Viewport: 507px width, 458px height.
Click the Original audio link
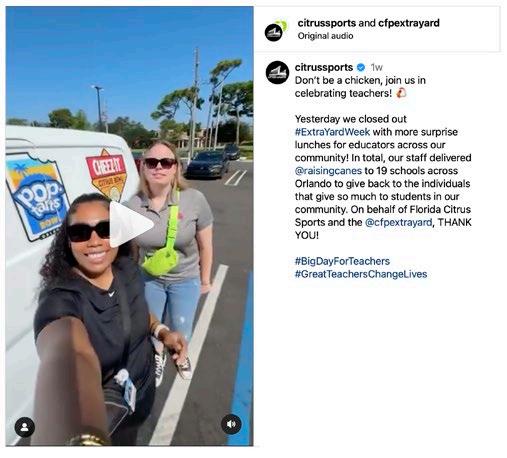coord(325,36)
